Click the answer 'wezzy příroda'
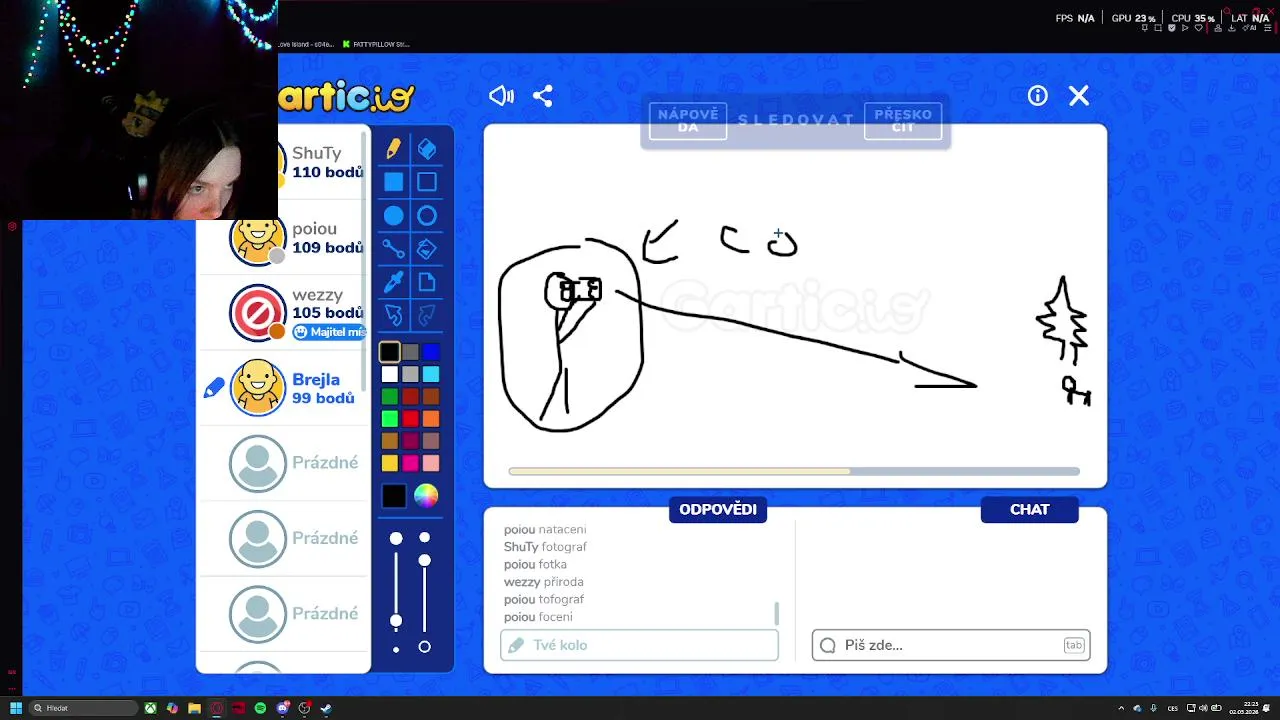 pyautogui.click(x=544, y=582)
